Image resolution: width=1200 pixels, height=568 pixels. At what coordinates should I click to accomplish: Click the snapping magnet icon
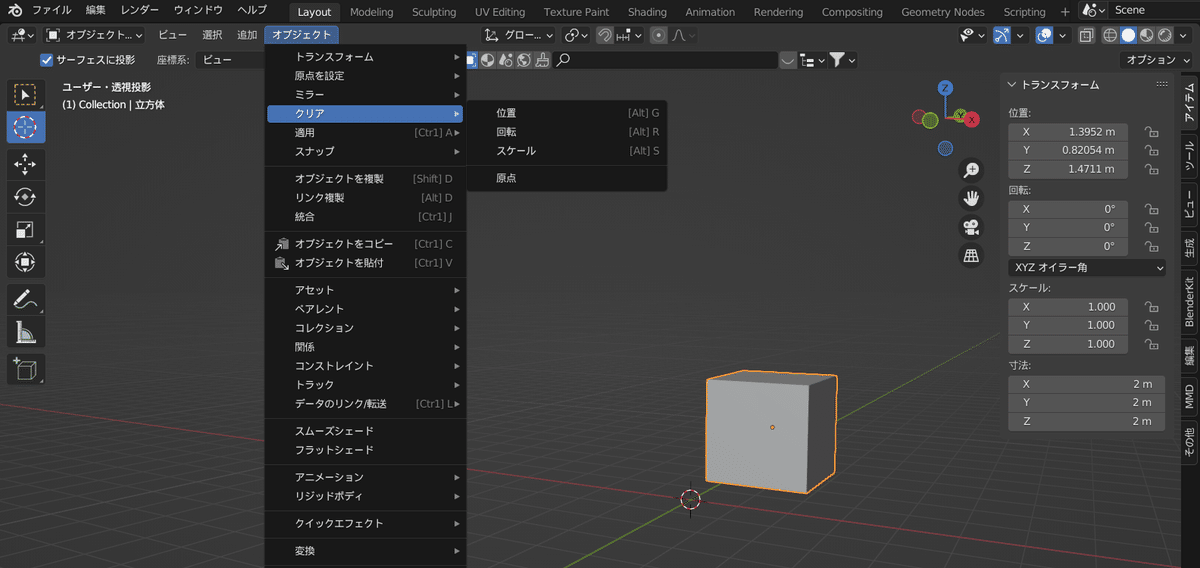tap(604, 35)
